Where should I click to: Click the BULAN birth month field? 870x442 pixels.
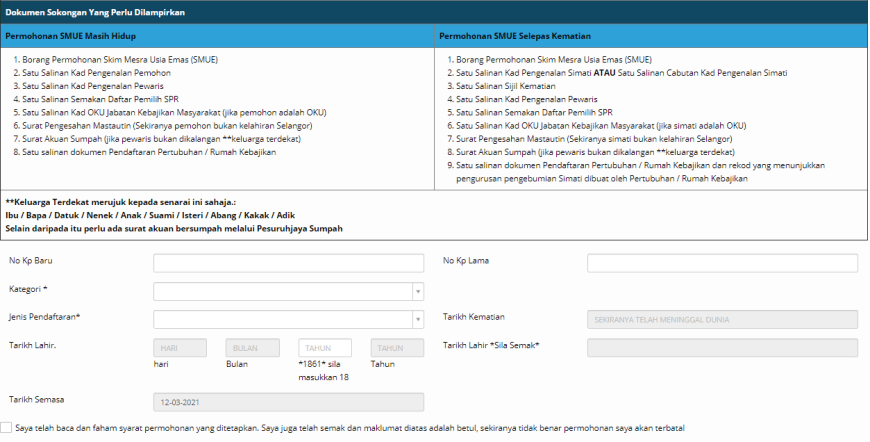click(x=252, y=348)
